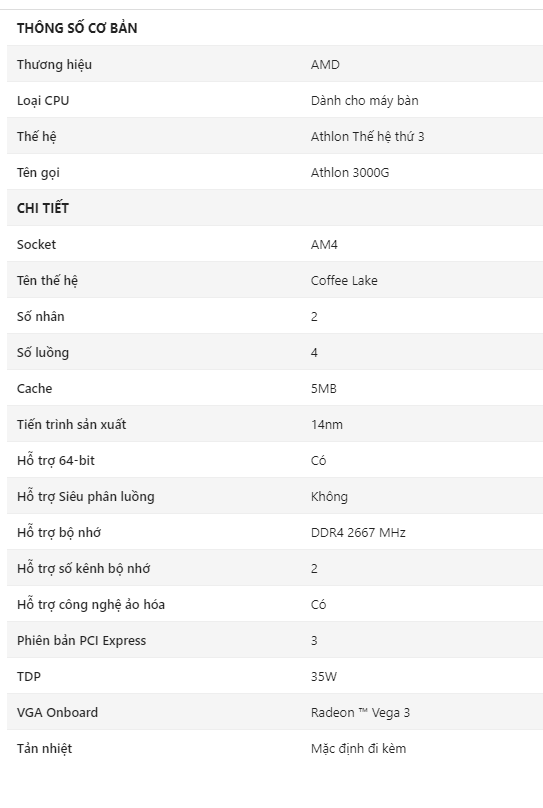Screen dimensions: 543x808
Task: Click the Số luồng row label
Action: click(x=43, y=352)
